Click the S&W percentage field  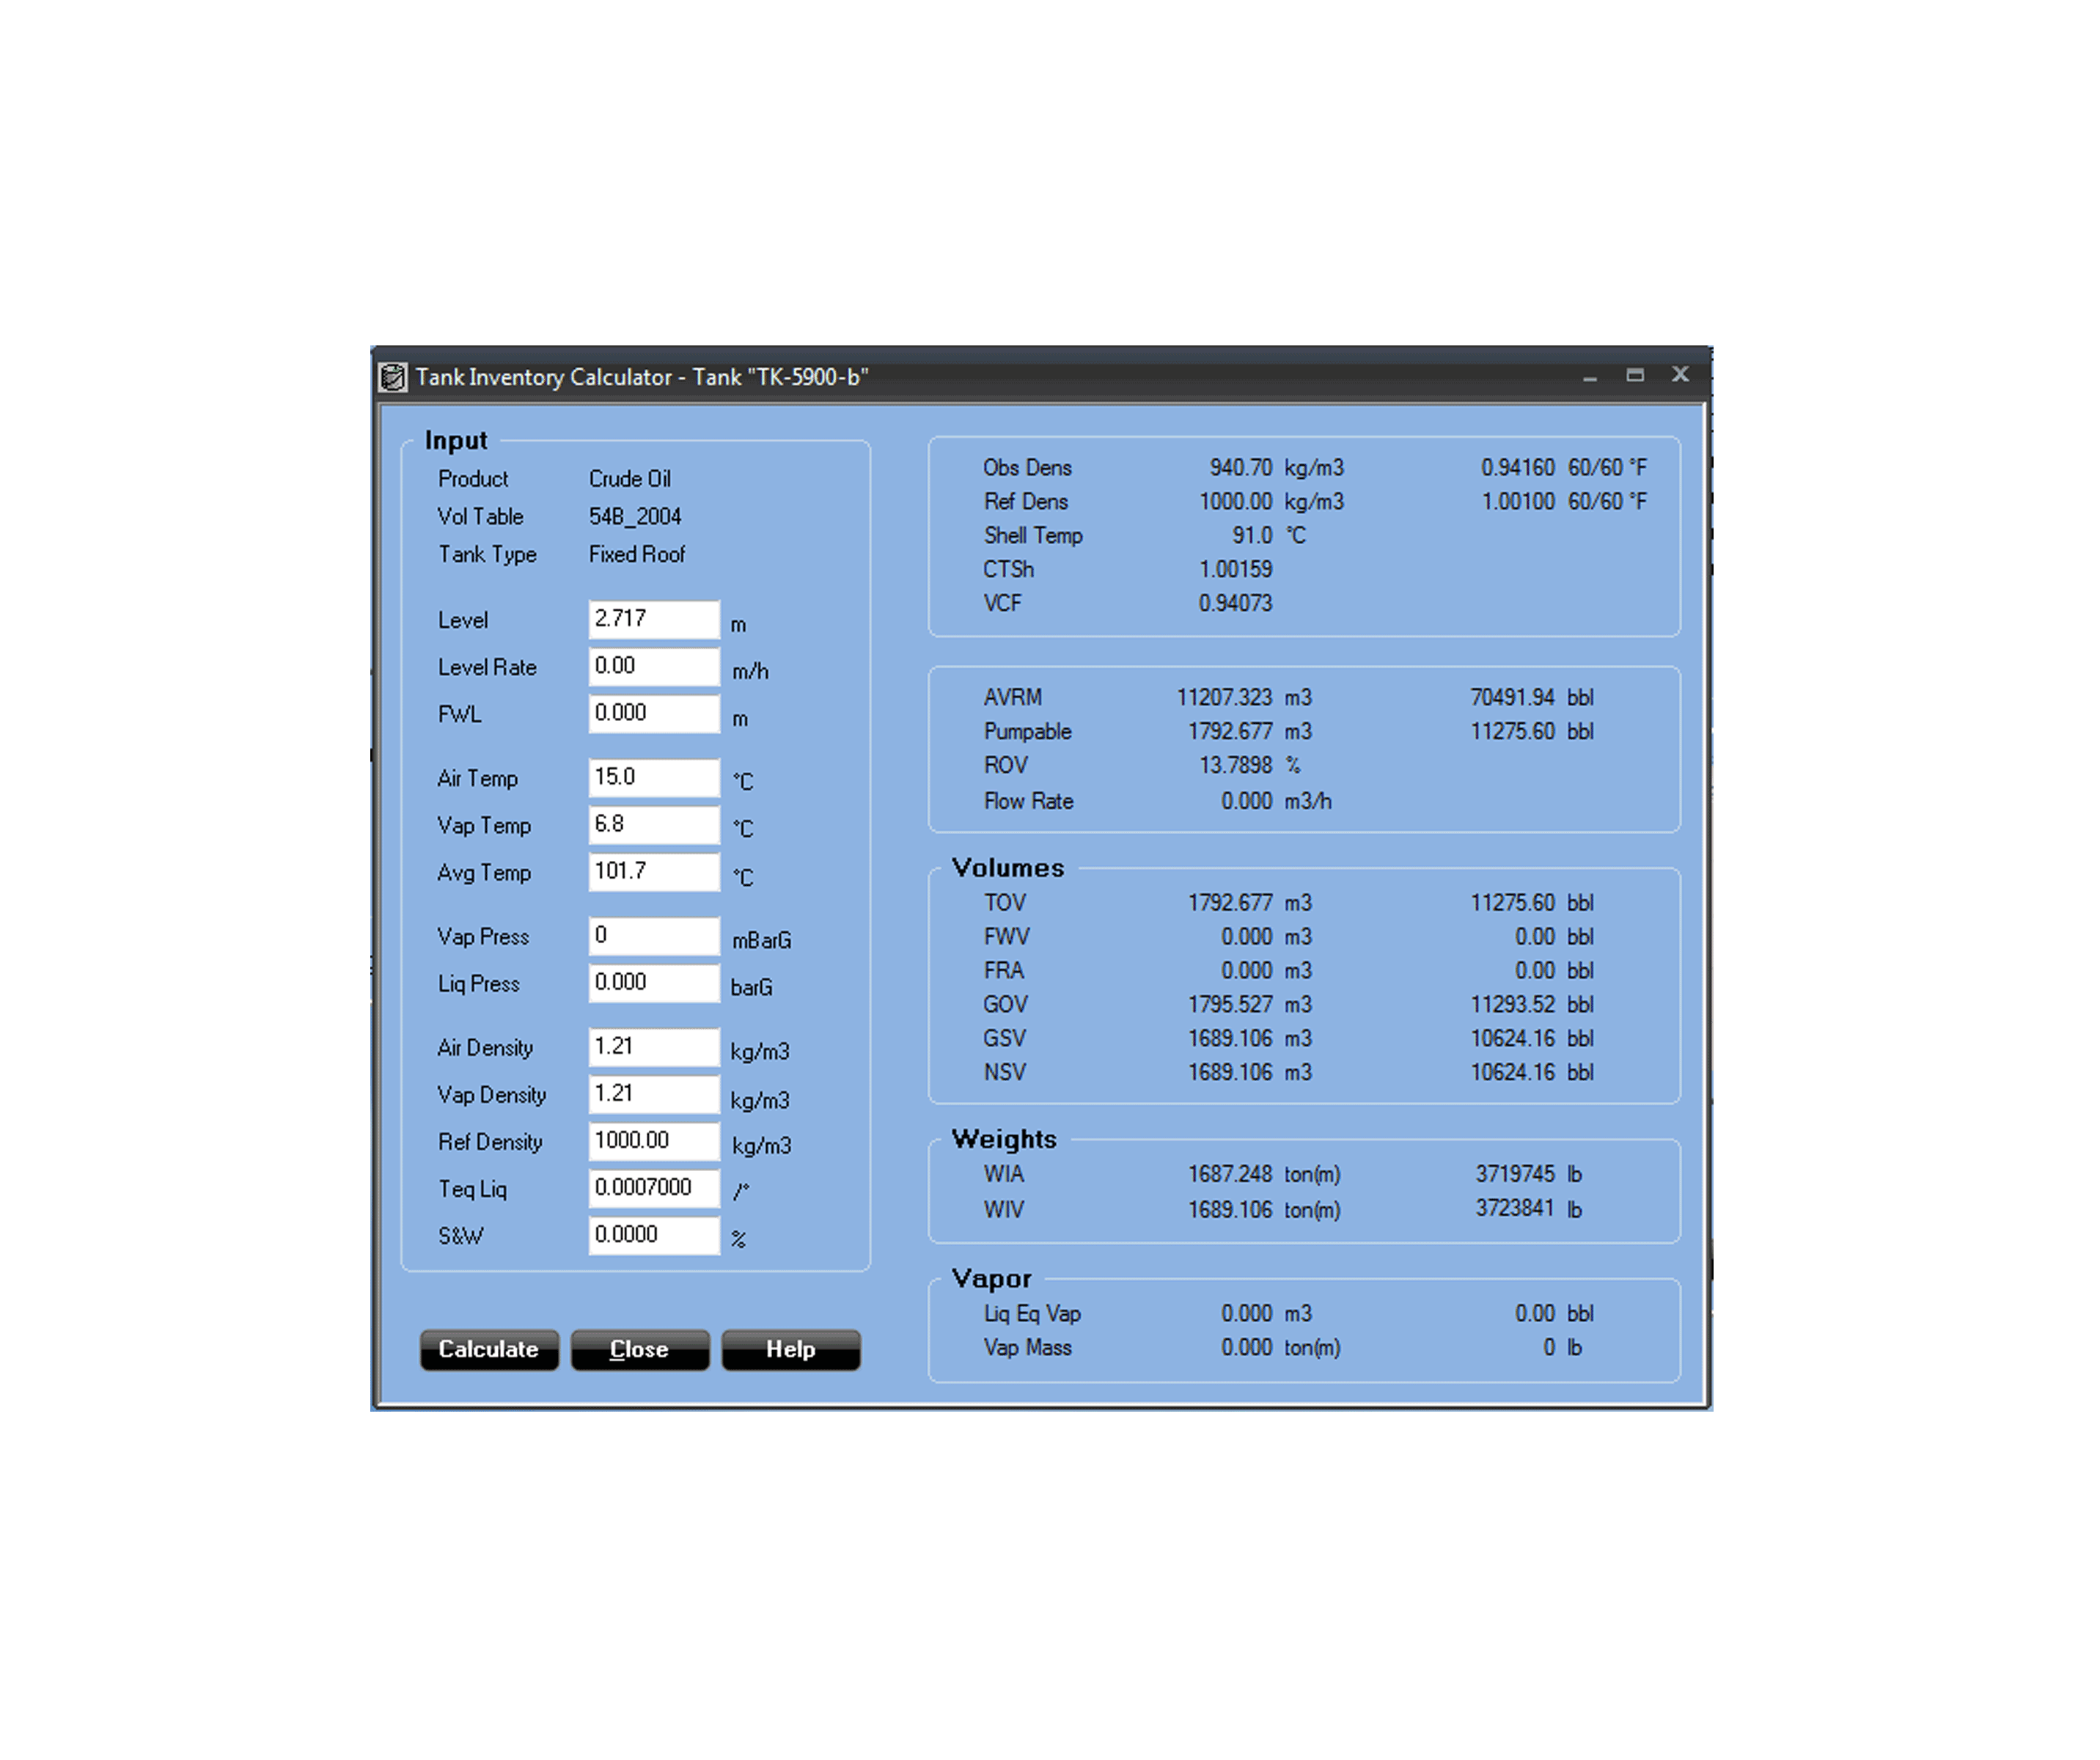click(x=653, y=1234)
